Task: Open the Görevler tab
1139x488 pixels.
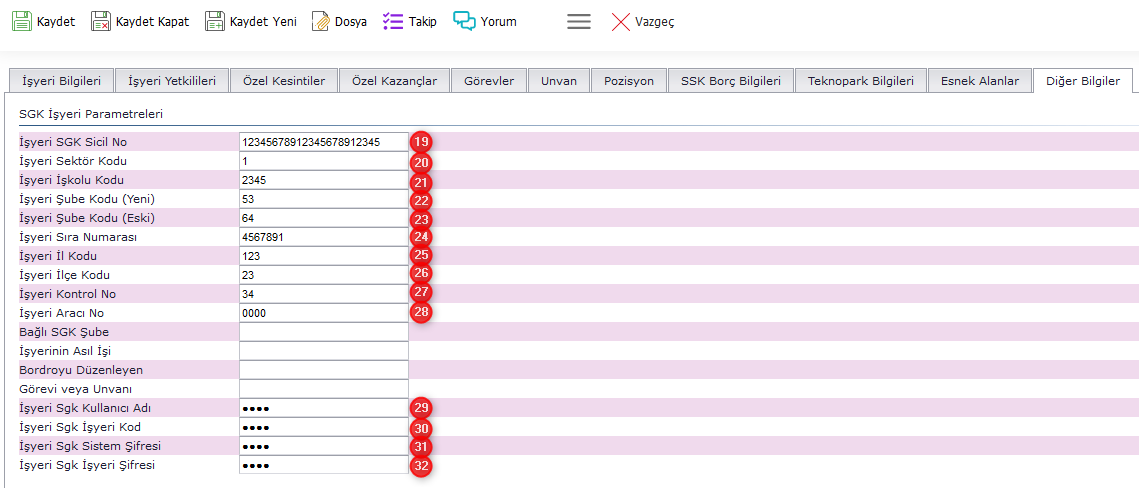Action: tap(488, 81)
